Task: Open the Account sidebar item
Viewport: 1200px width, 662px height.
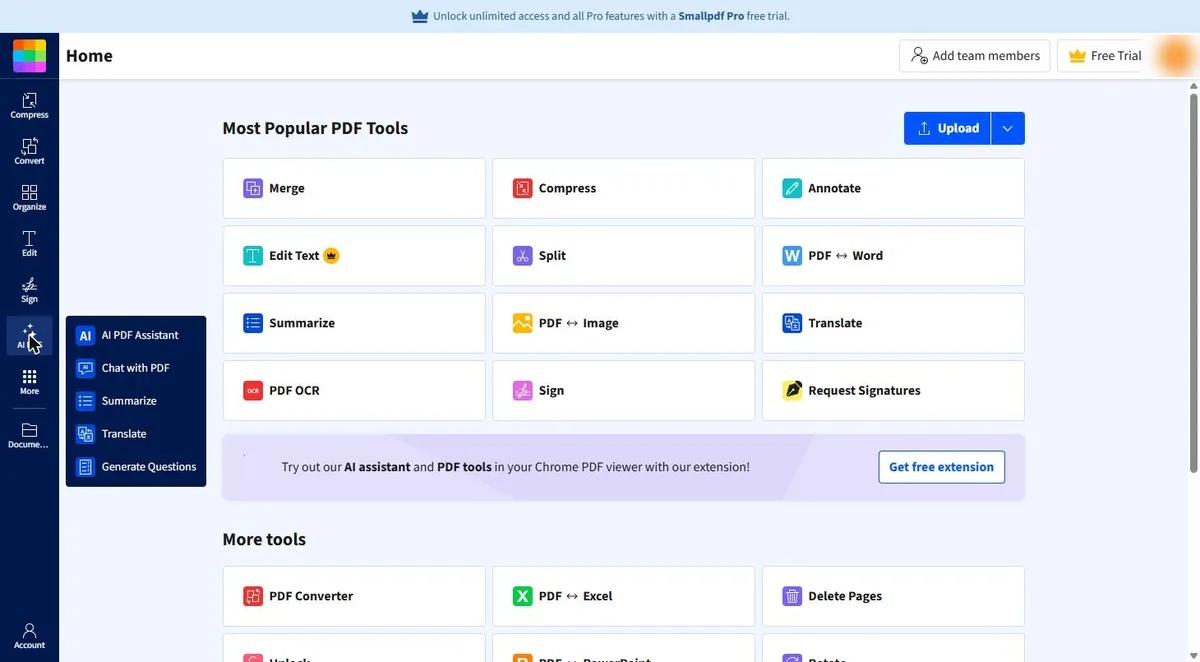Action: pos(29,635)
